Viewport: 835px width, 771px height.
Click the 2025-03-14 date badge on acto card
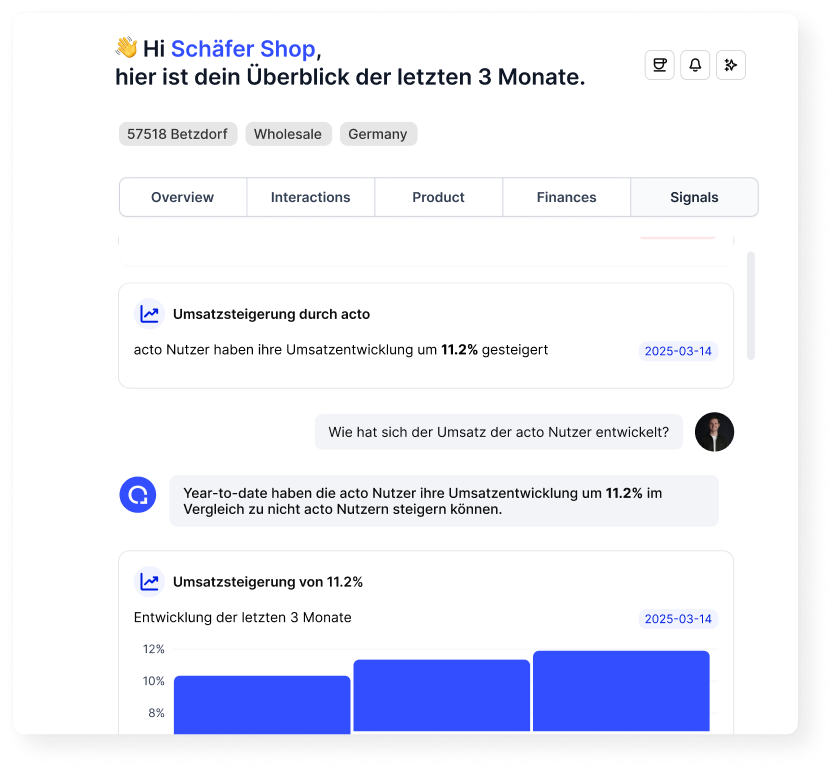point(678,351)
